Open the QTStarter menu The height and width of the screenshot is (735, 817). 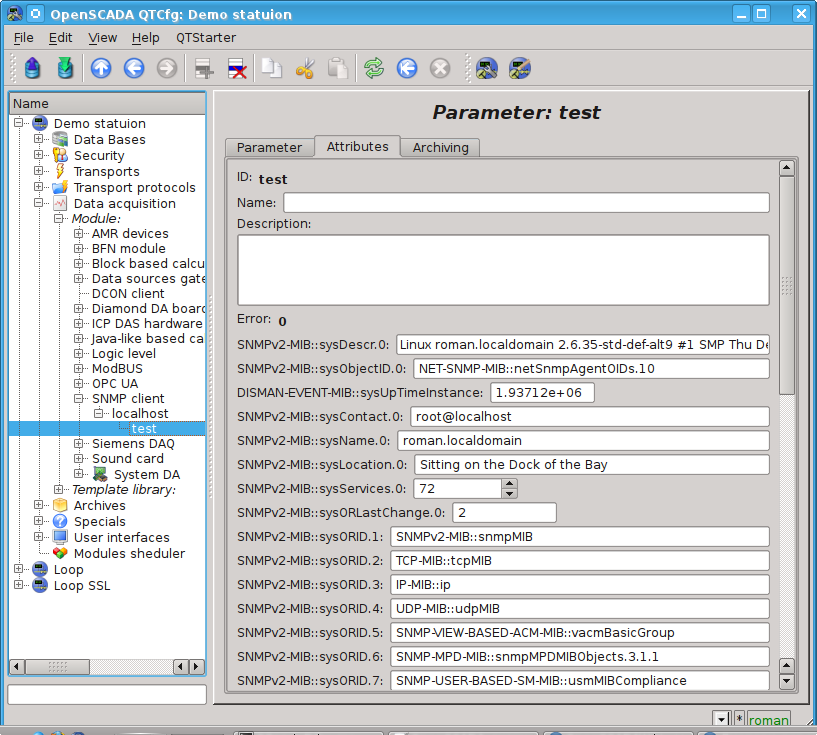tap(205, 37)
